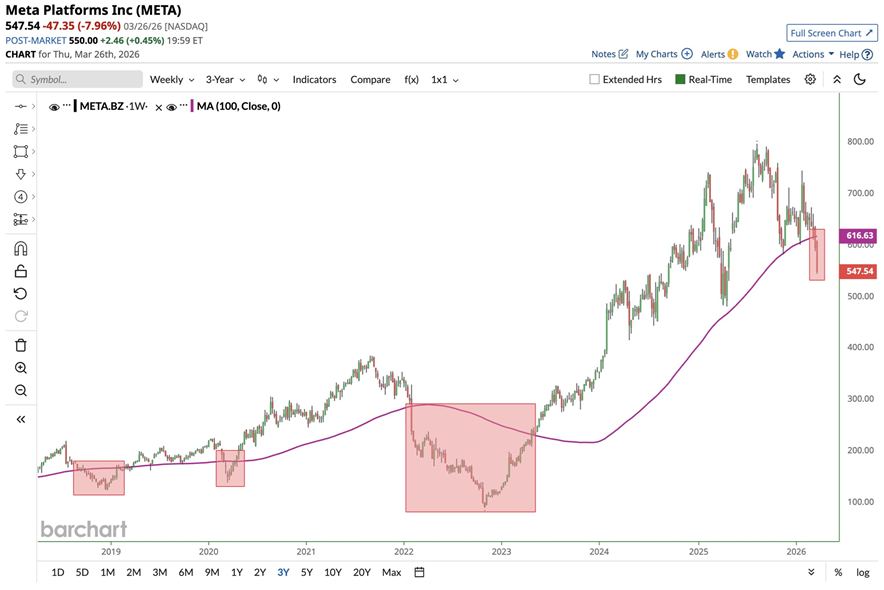Delete drawings with the trash icon

[21, 345]
